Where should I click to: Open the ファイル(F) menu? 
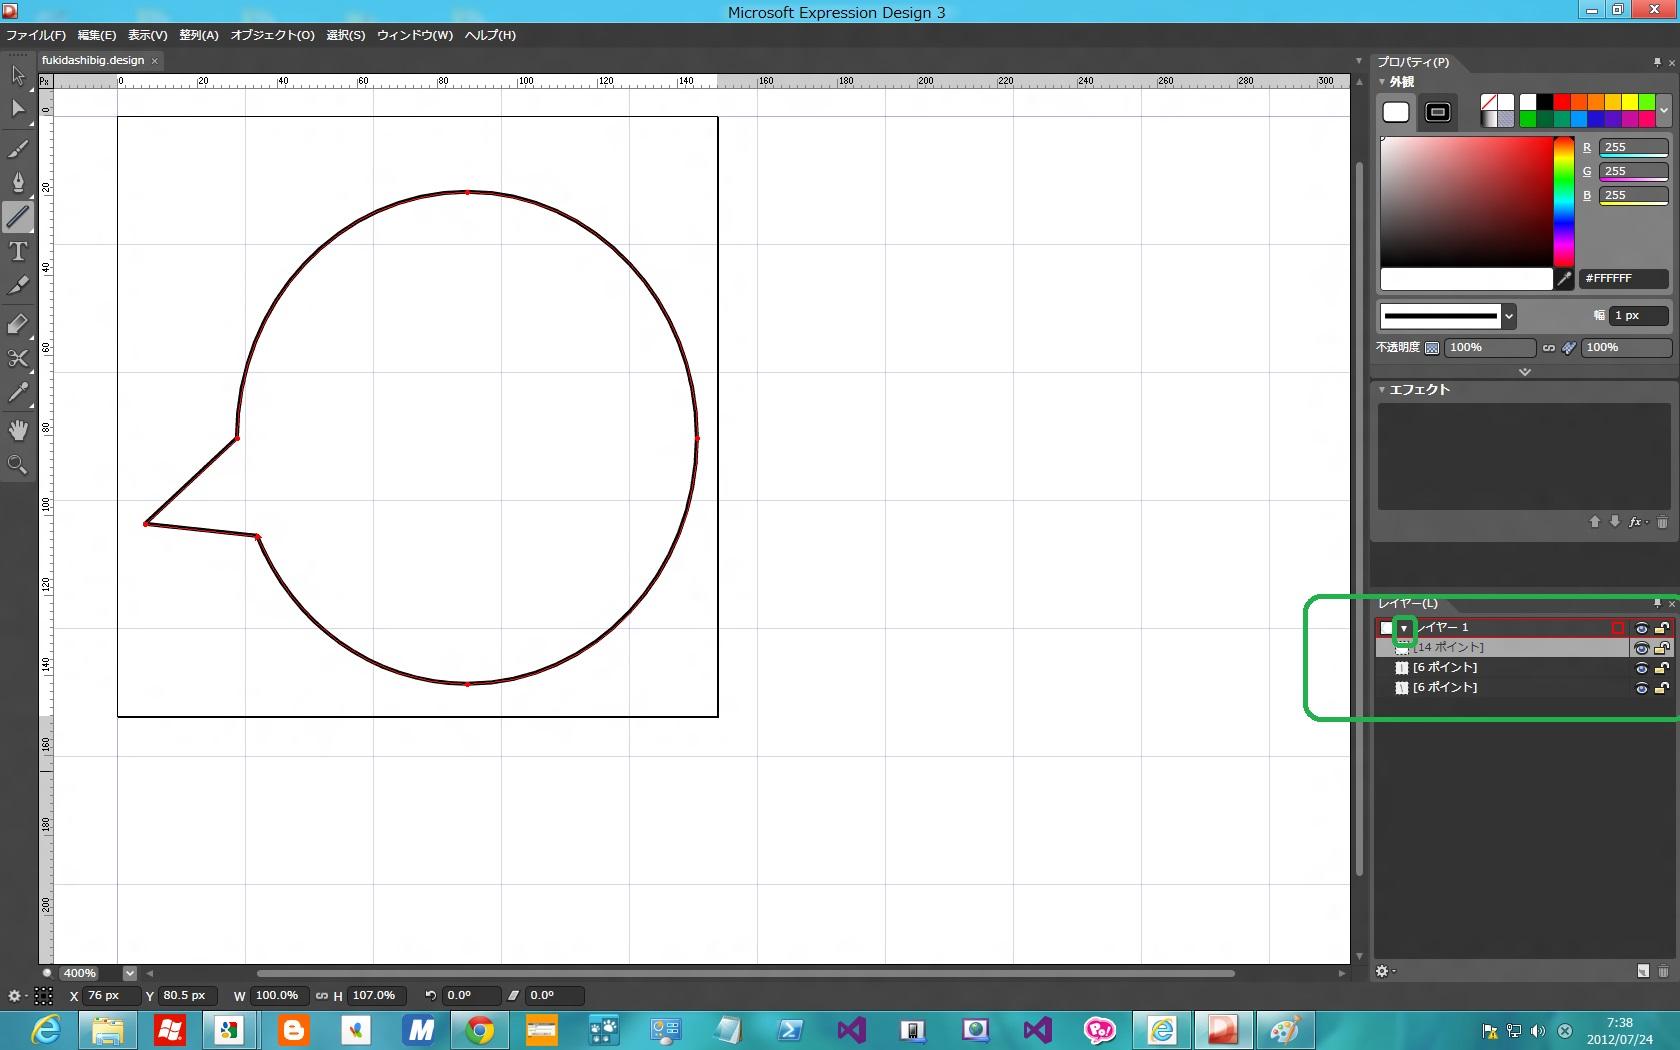36,35
